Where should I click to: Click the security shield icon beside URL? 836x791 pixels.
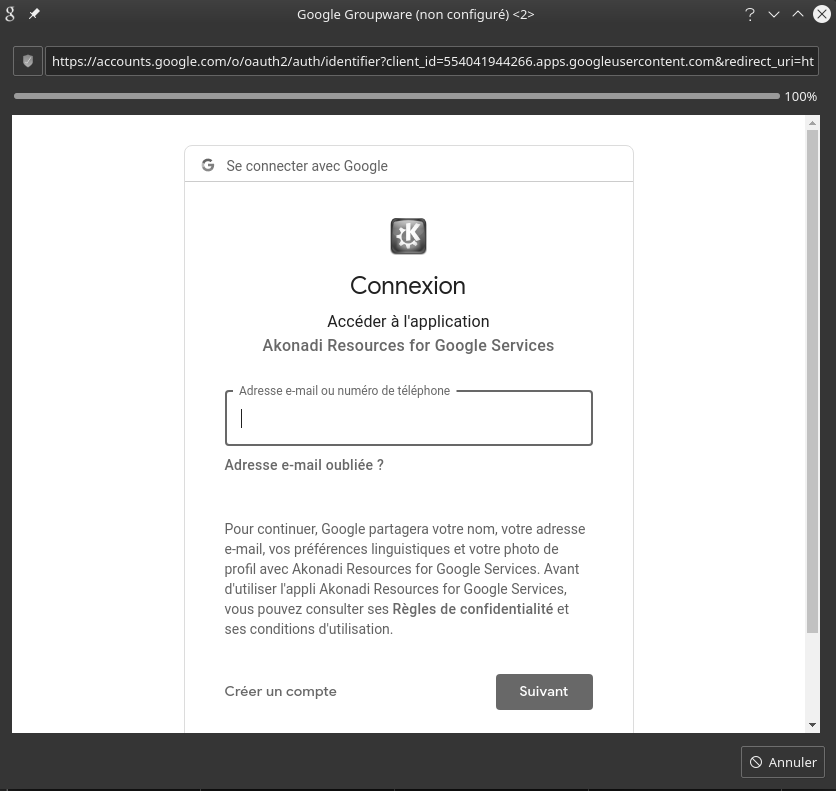28,61
